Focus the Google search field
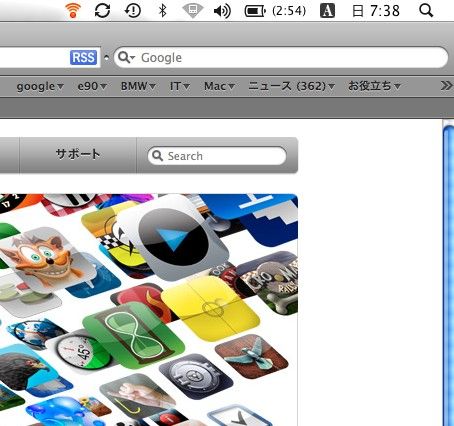 (281, 57)
